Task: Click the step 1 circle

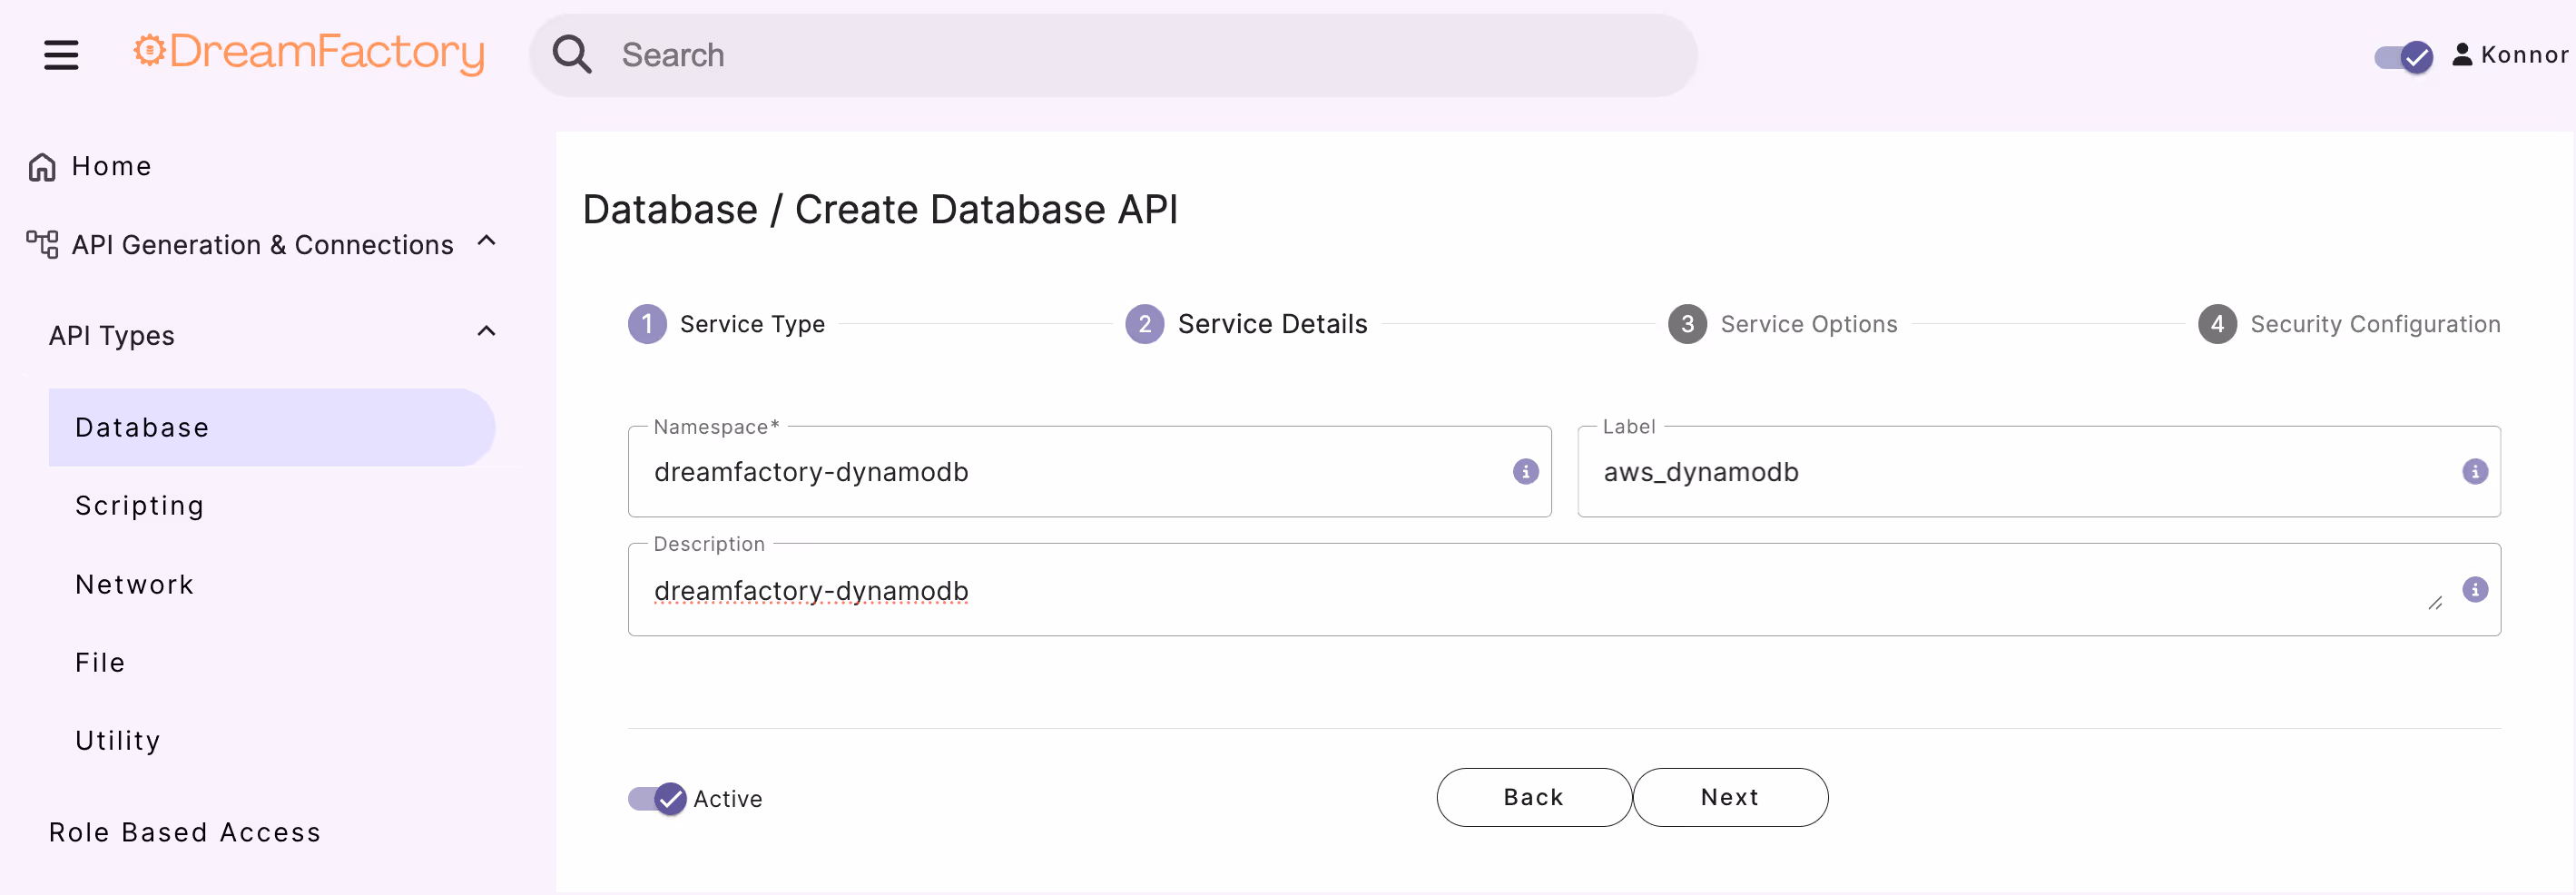Action: [x=647, y=324]
